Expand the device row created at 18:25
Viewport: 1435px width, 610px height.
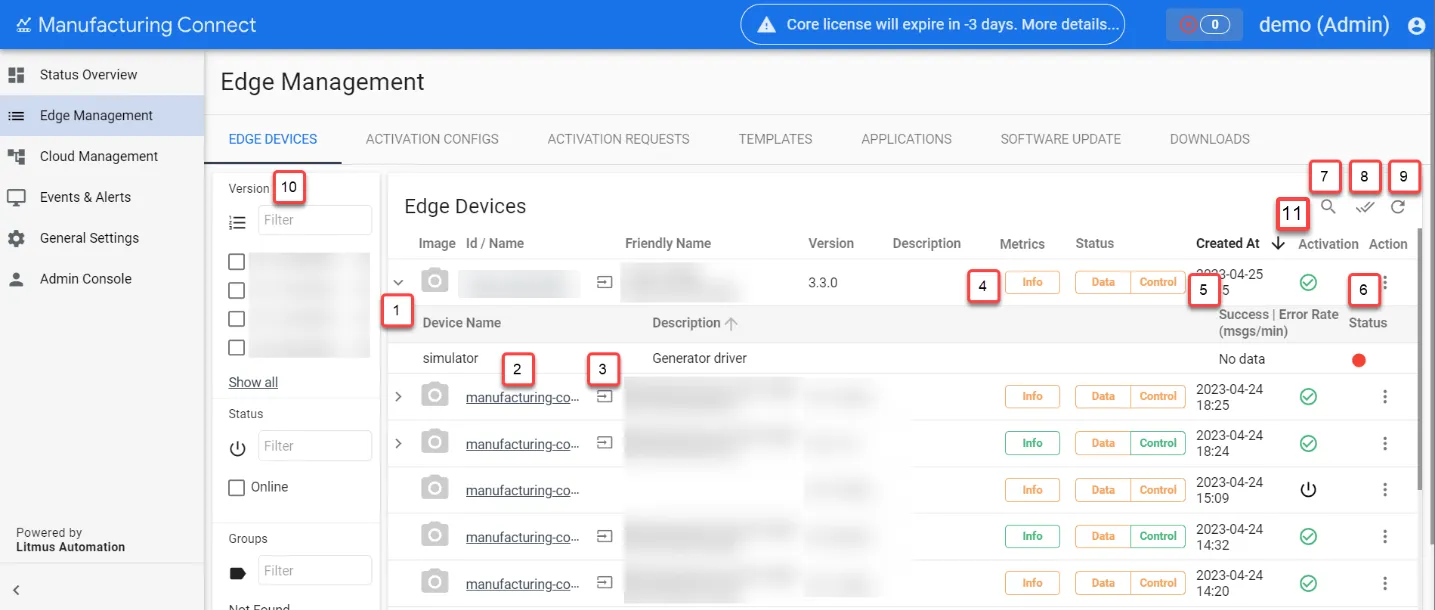[398, 397]
